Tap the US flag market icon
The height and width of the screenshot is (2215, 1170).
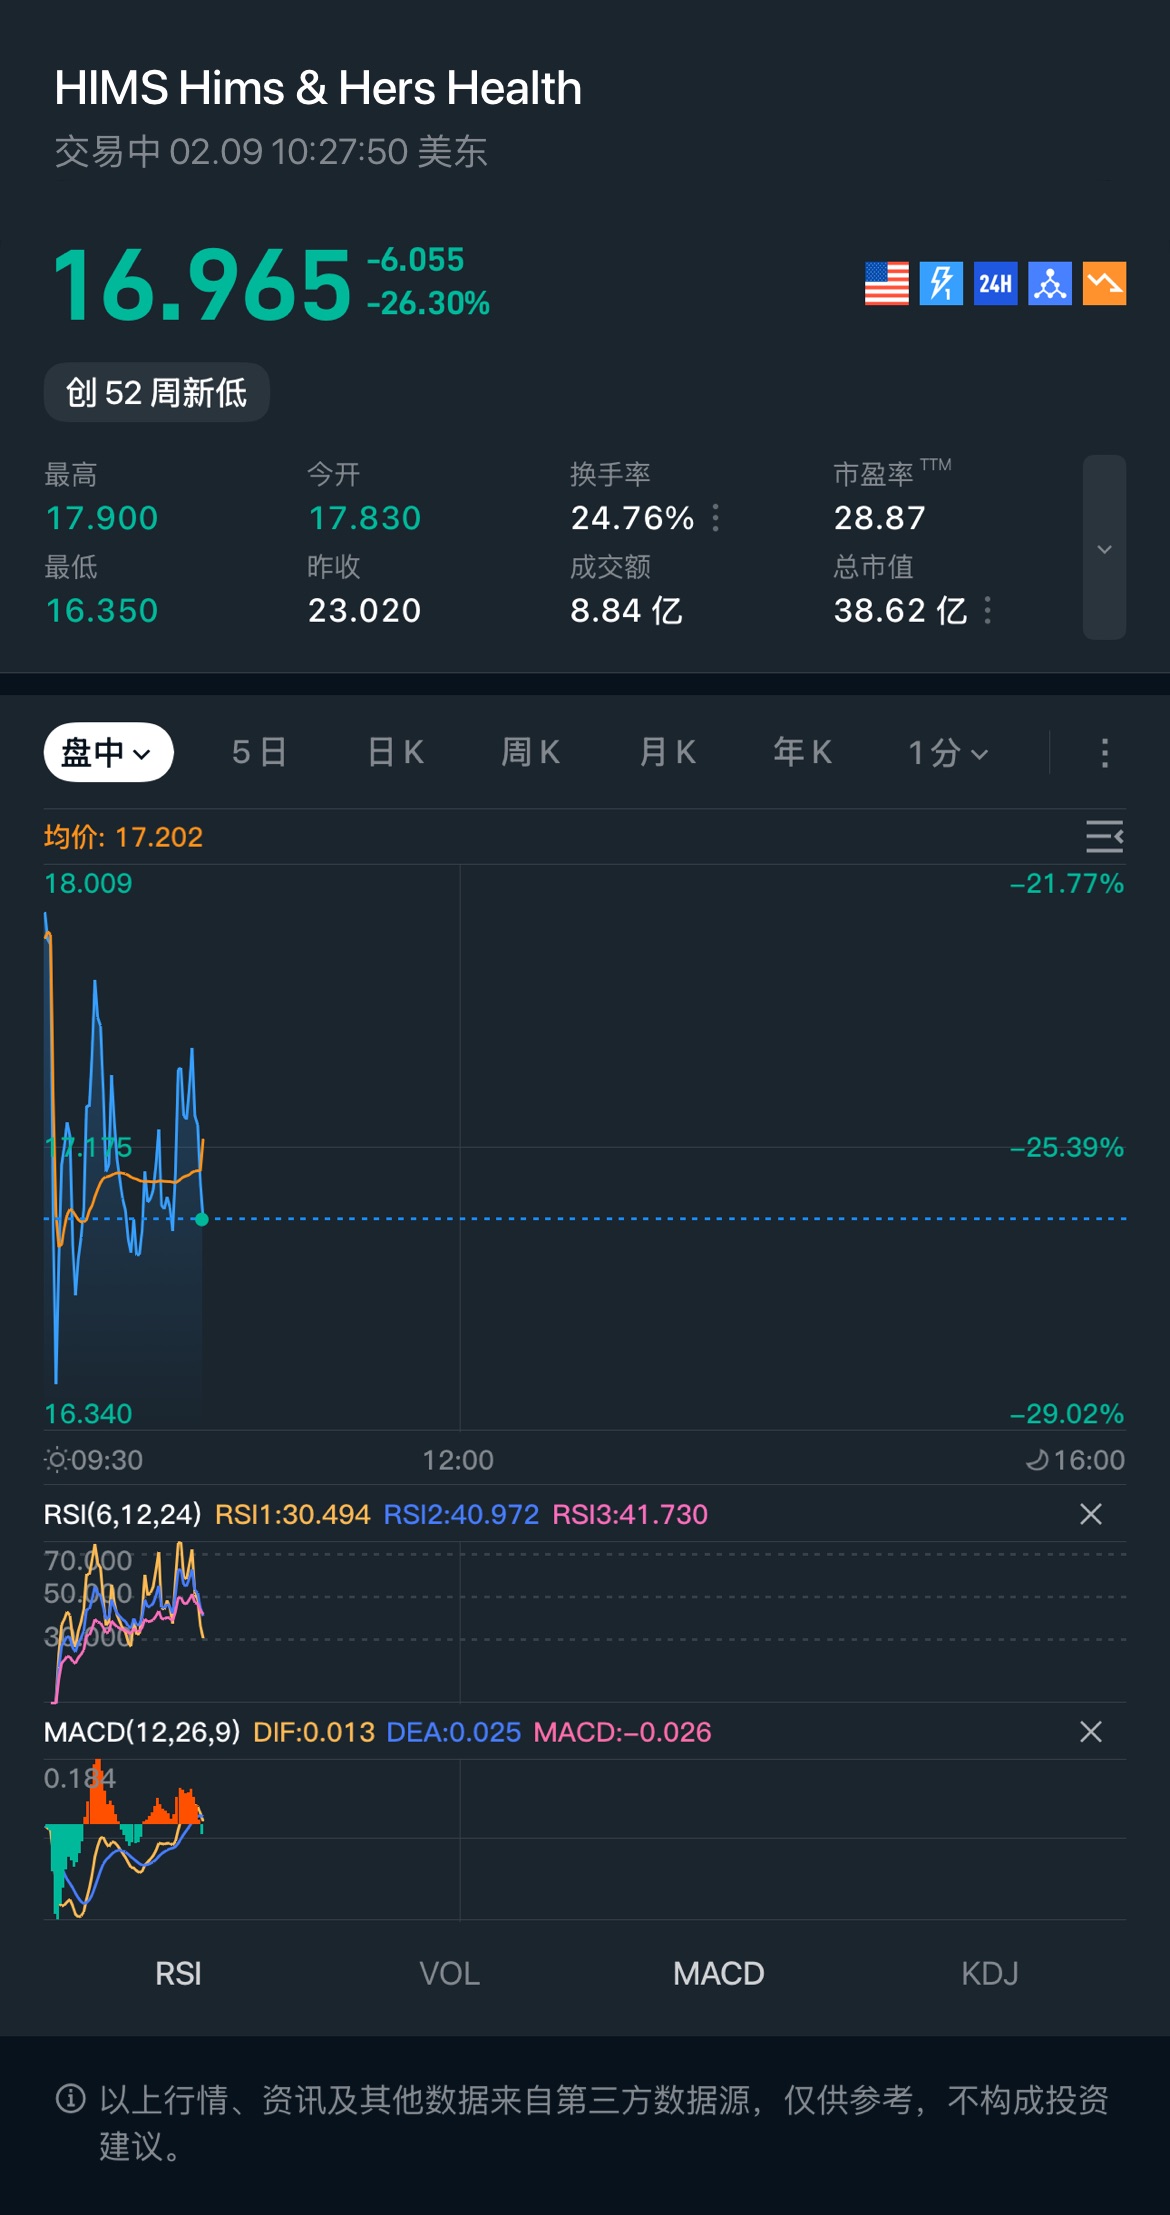[x=886, y=284]
